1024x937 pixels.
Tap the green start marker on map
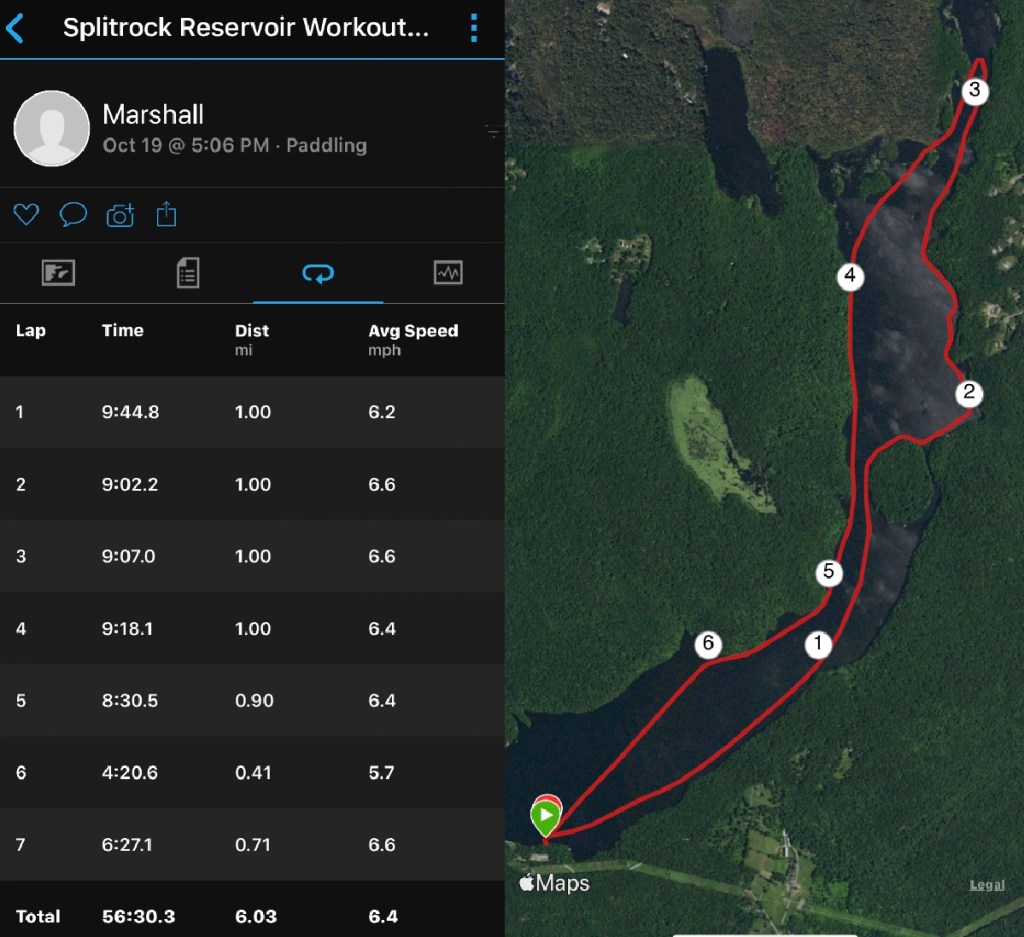click(545, 818)
